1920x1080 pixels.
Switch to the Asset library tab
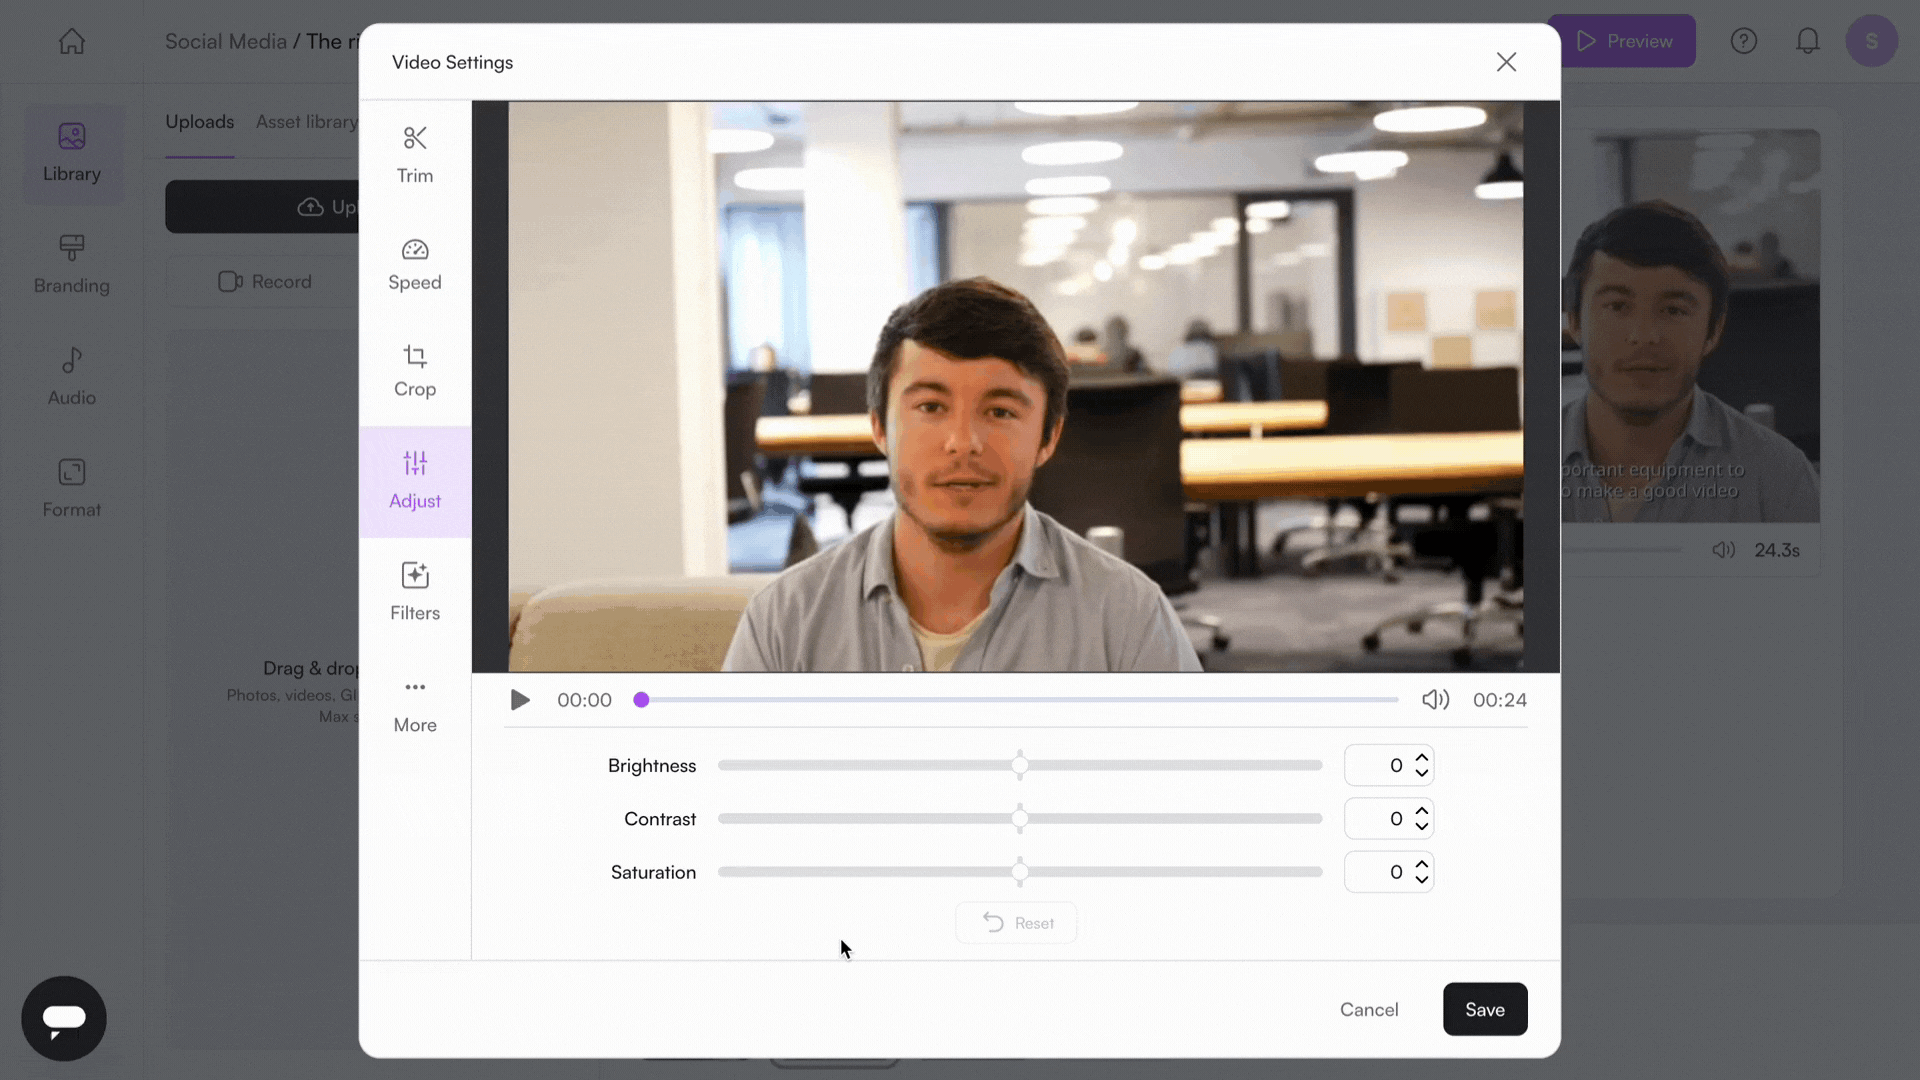click(307, 122)
